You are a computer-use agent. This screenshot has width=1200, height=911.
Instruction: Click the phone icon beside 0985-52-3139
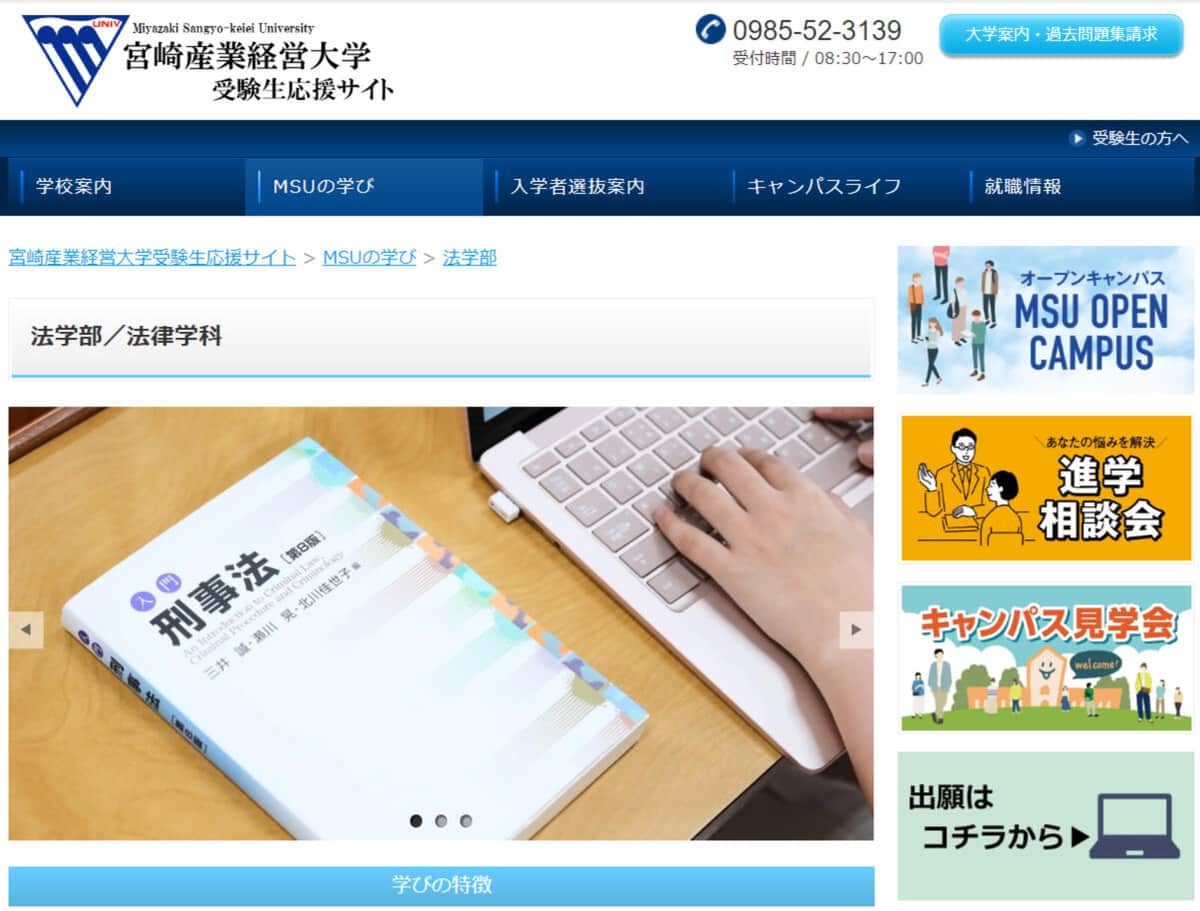click(x=710, y=30)
